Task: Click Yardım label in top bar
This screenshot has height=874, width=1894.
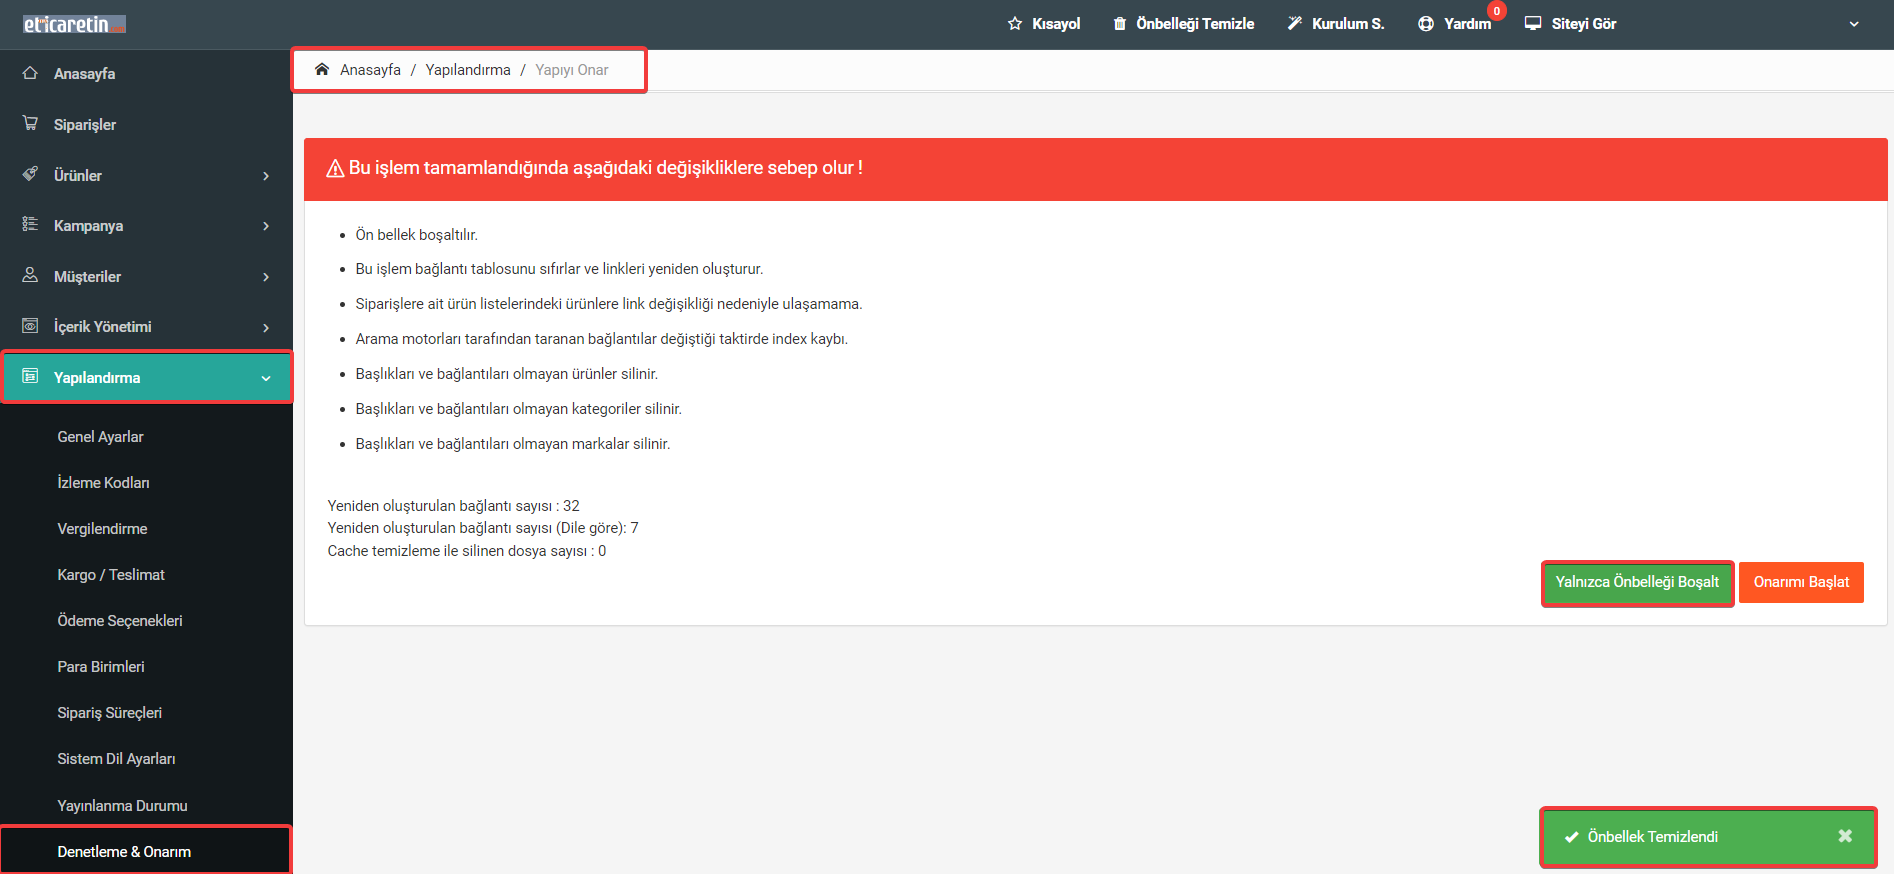Action: pos(1467,24)
